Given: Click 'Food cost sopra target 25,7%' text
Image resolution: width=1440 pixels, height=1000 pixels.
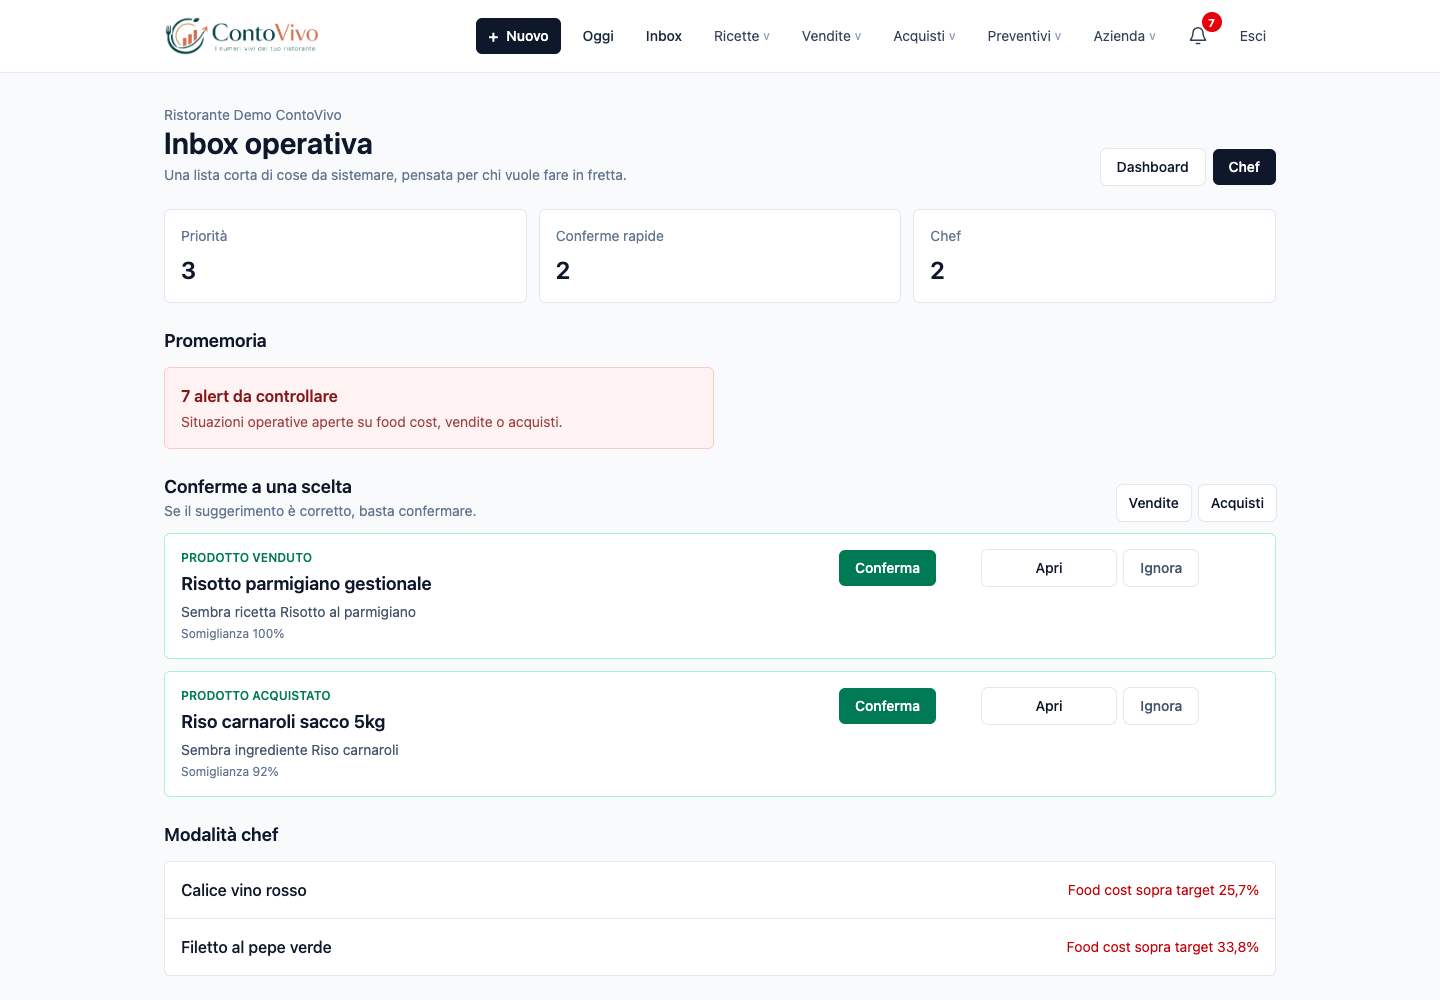Looking at the screenshot, I should click(1163, 890).
